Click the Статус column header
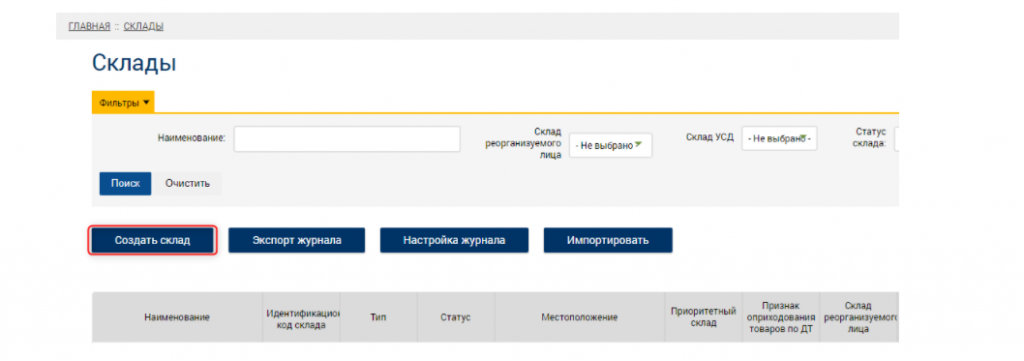1024x361 pixels. coord(456,317)
